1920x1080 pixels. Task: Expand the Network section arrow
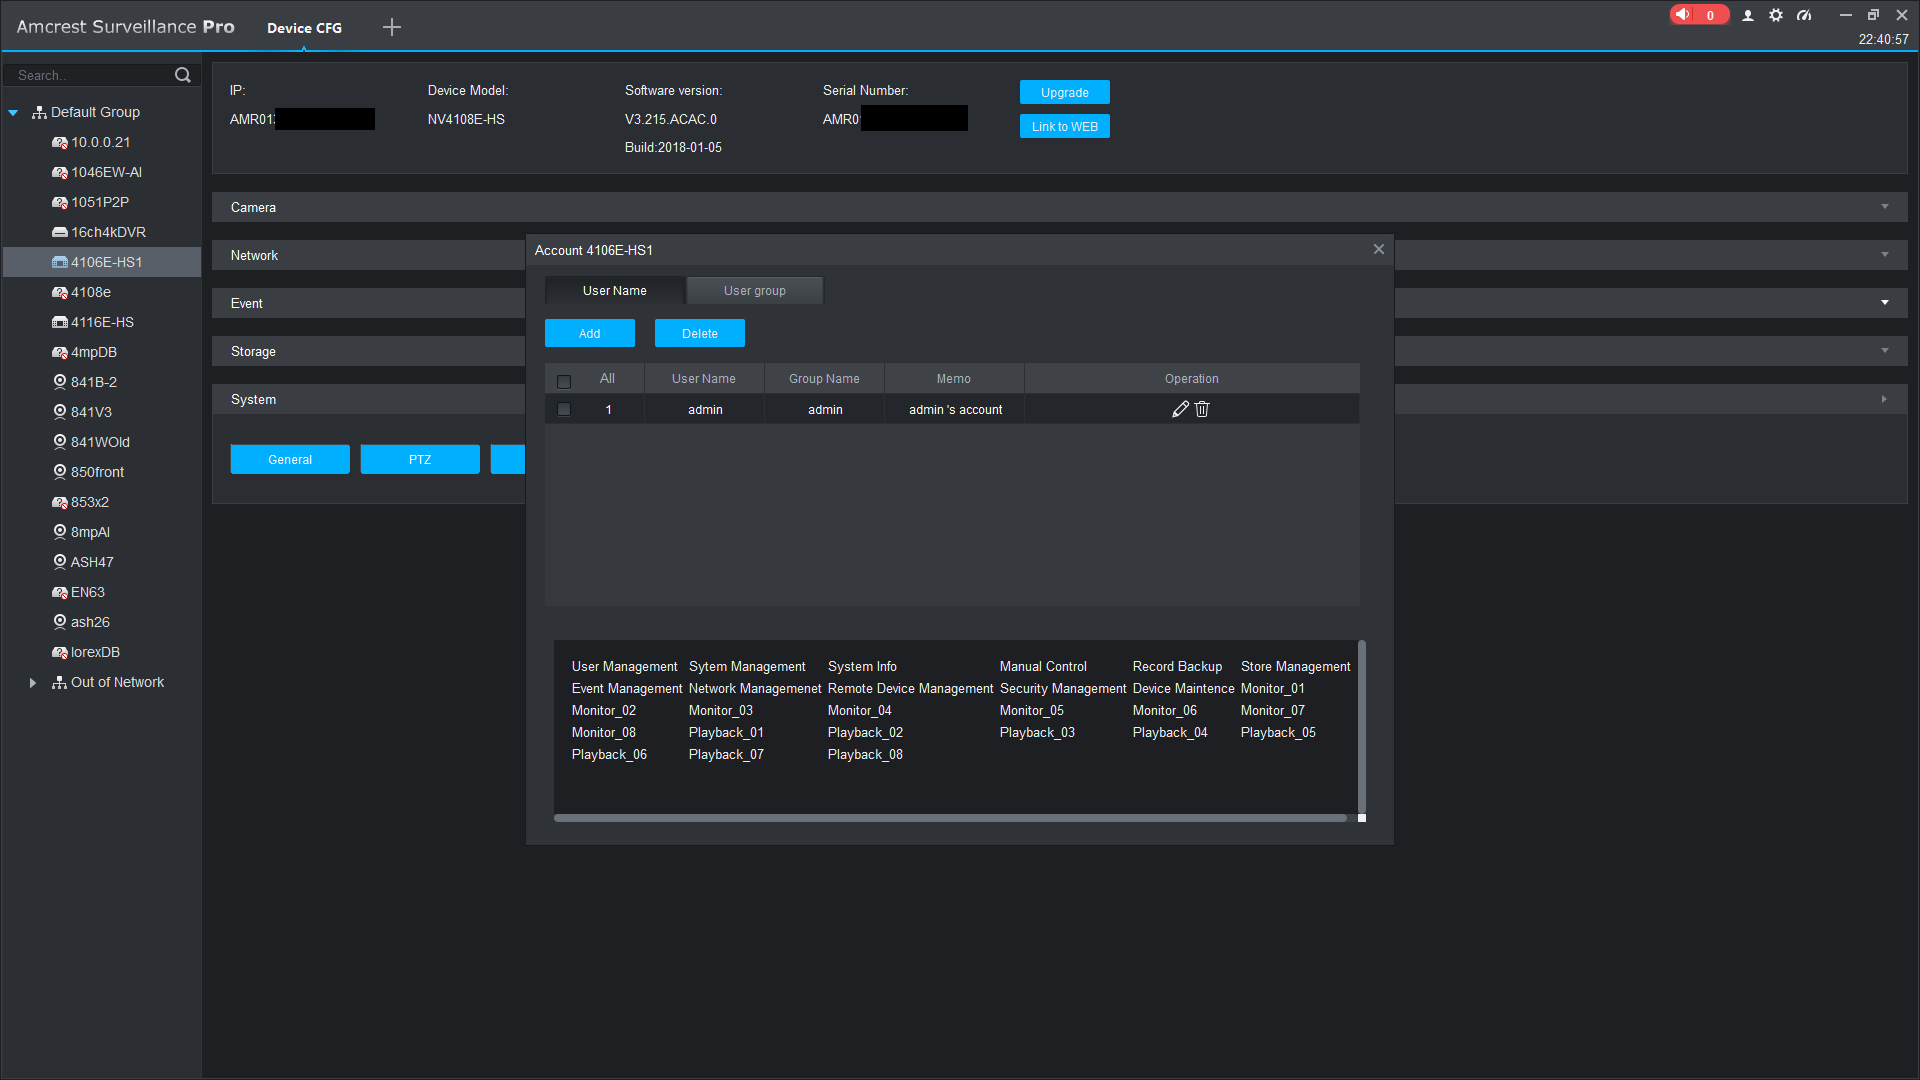(x=1885, y=255)
